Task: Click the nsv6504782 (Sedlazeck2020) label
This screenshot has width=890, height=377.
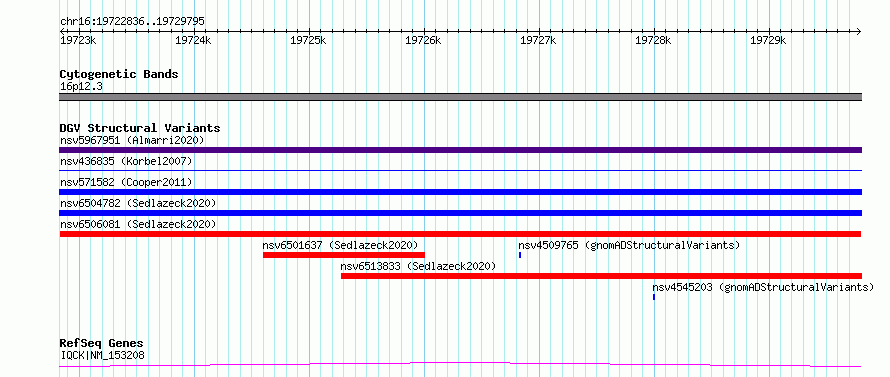Action: tap(138, 203)
